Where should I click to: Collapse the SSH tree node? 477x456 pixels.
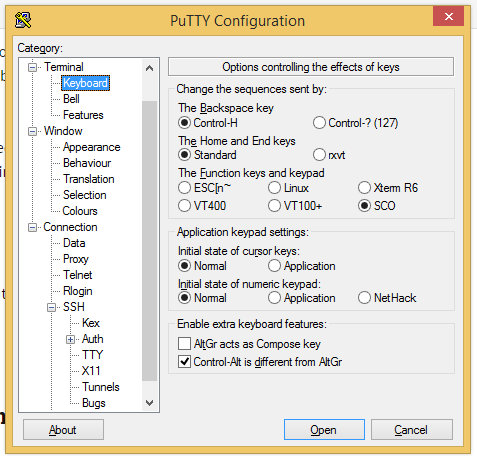pos(51,307)
